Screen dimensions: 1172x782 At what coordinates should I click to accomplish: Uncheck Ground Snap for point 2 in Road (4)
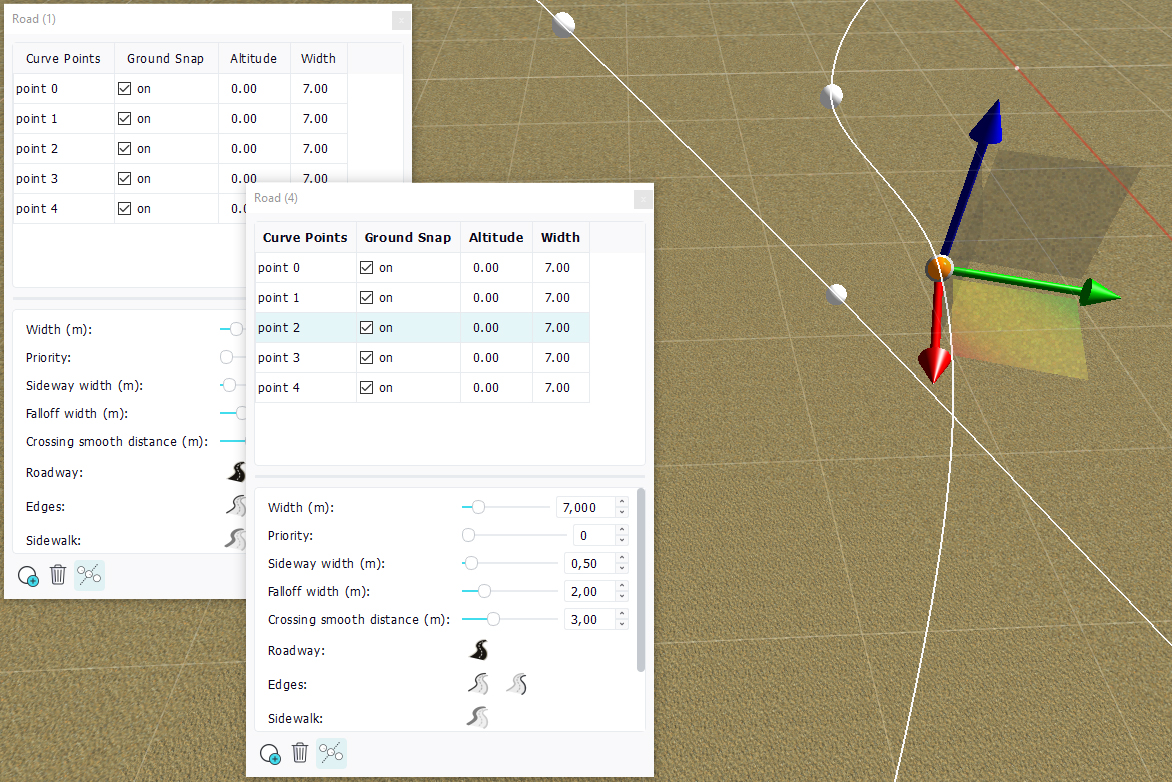(x=366, y=328)
